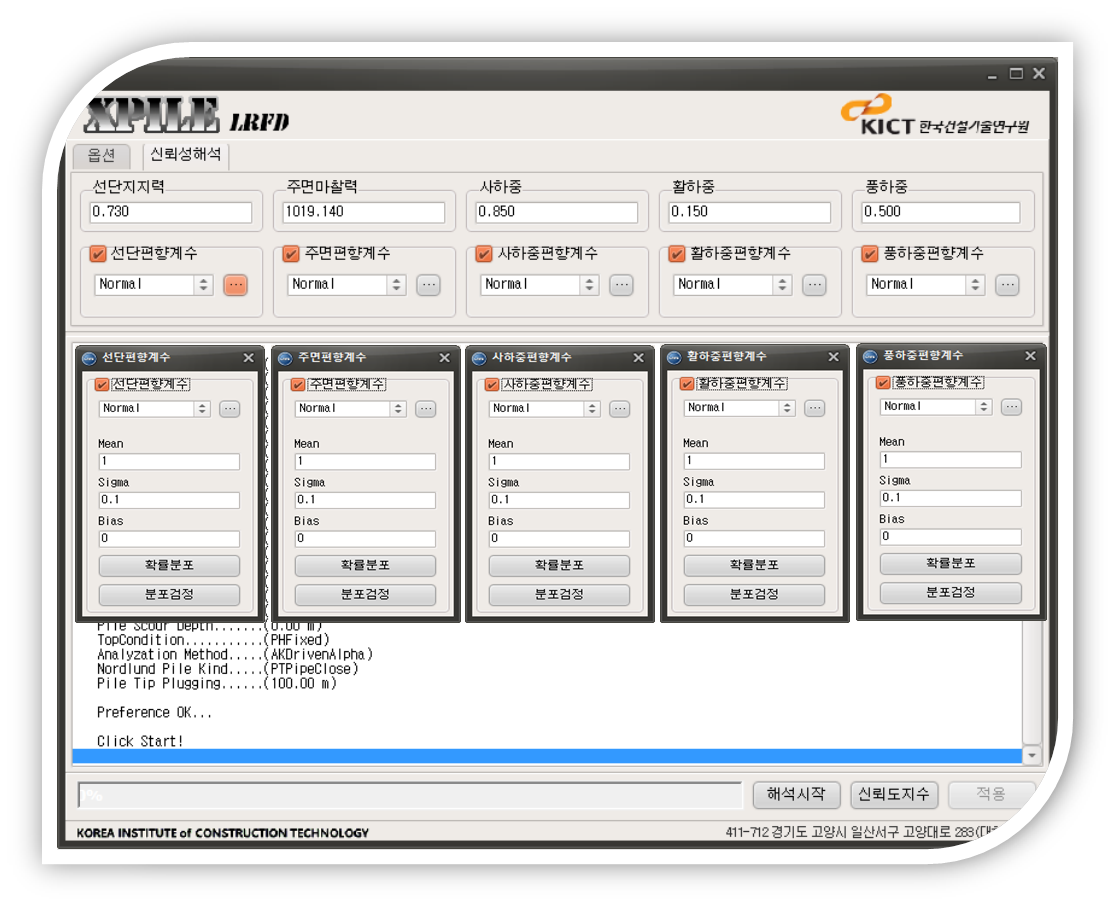
Task: Click the 활하중 input field showing 0.150
Action: tap(749, 212)
